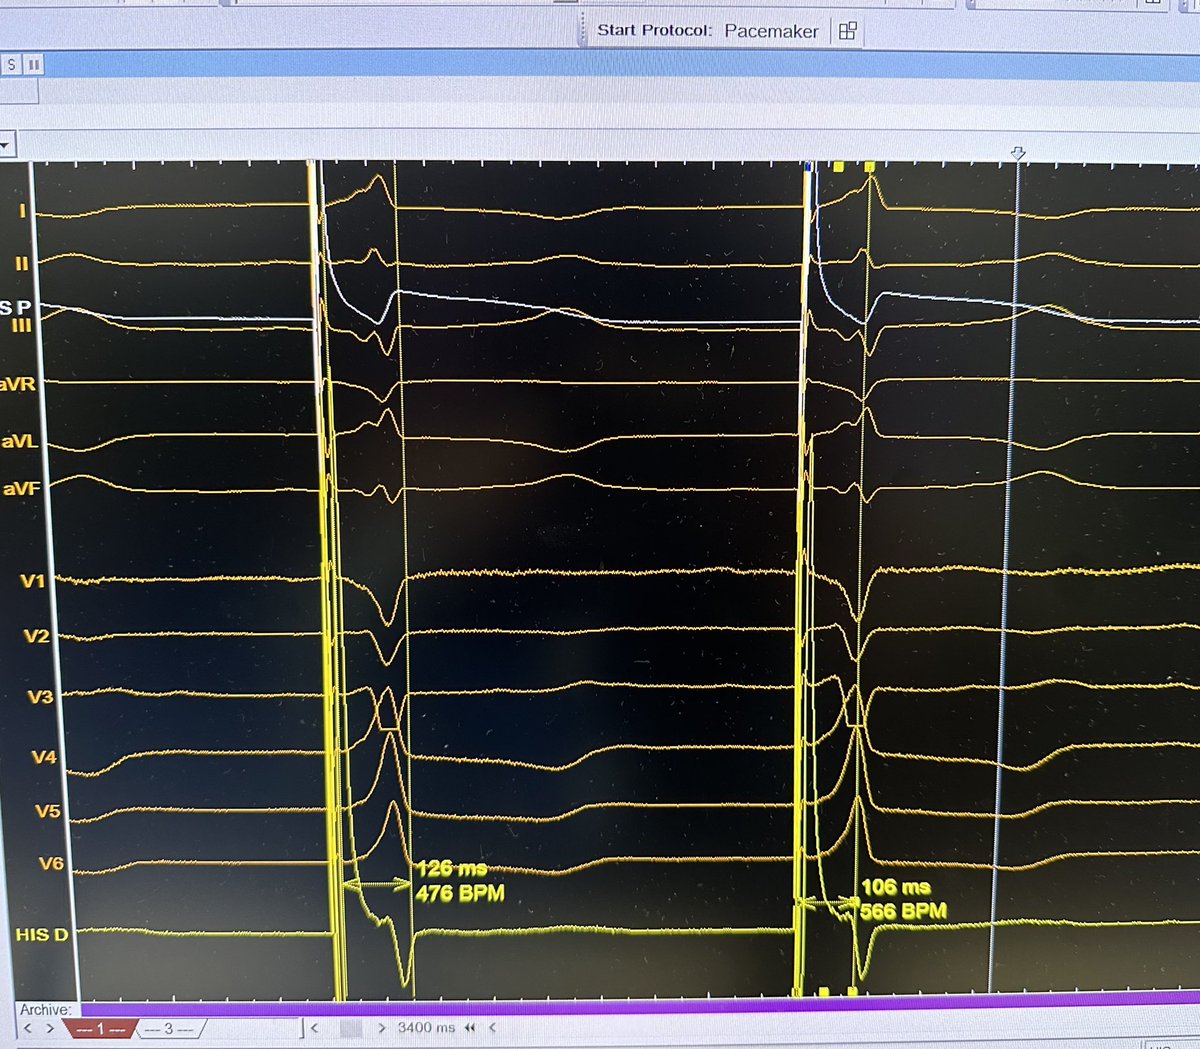Select the S stimulation icon
The height and width of the screenshot is (1049, 1200).
12,62
